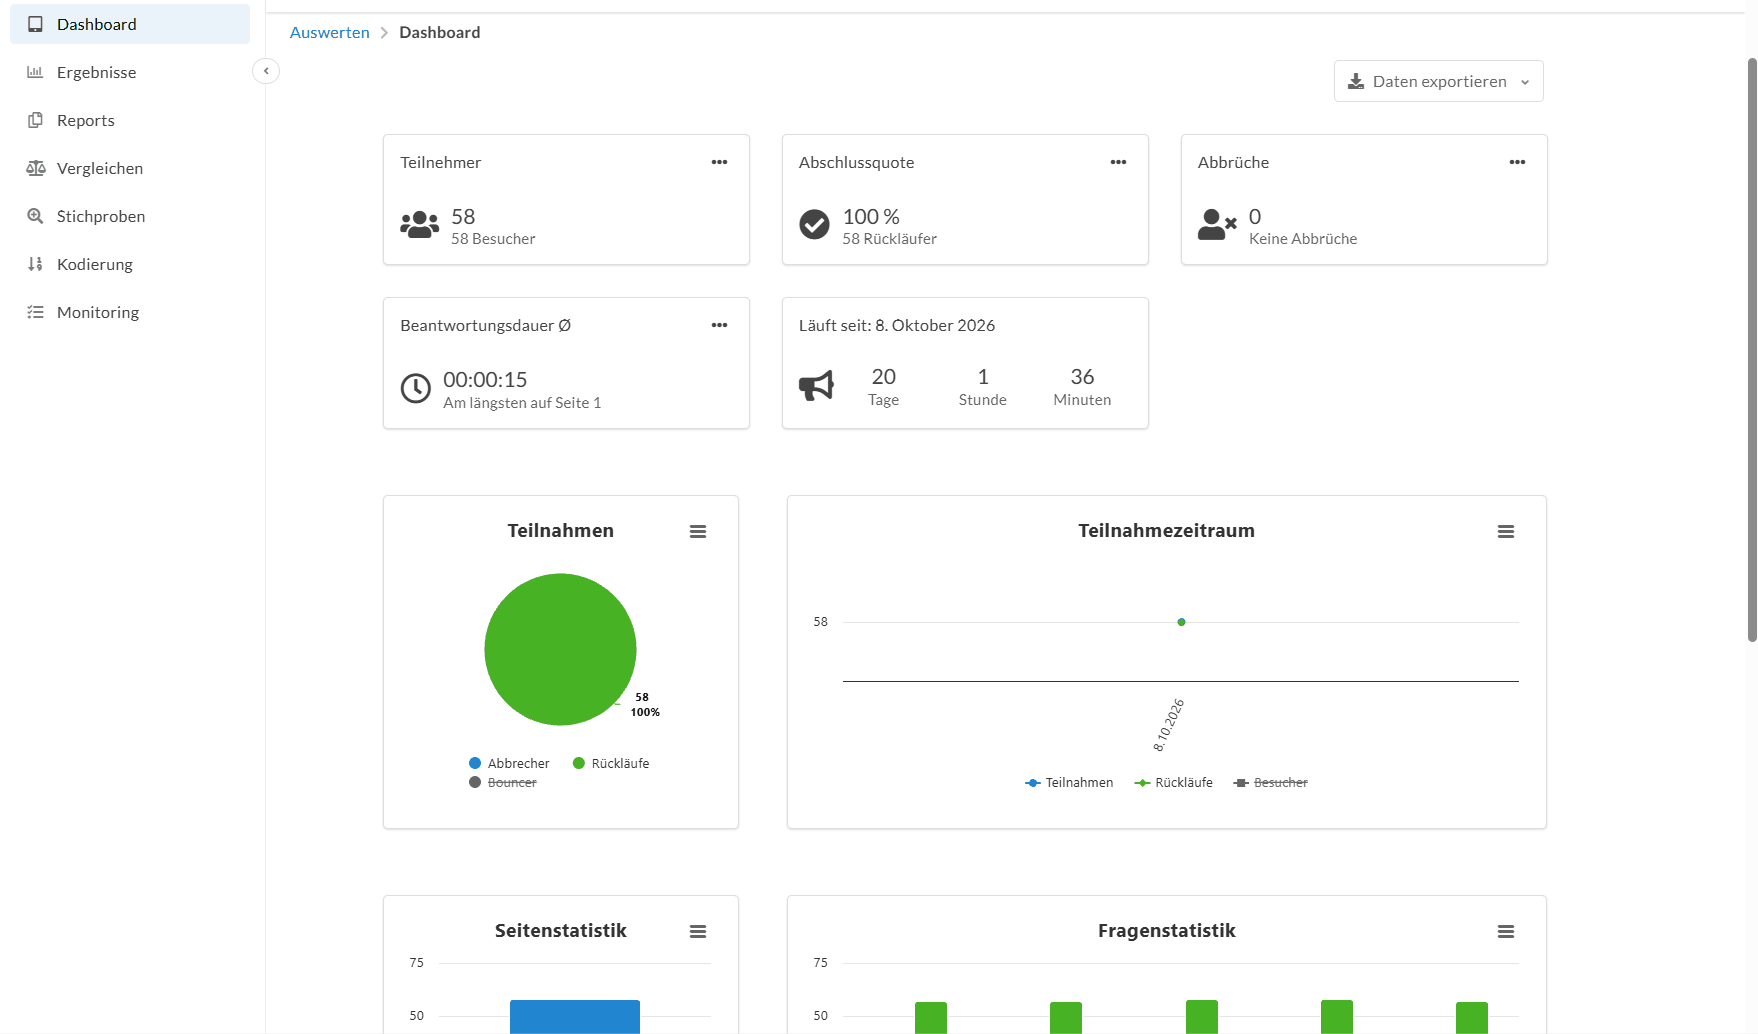Click the Vergleichen balance scale icon
This screenshot has height=1034, width=1758.
click(x=36, y=168)
